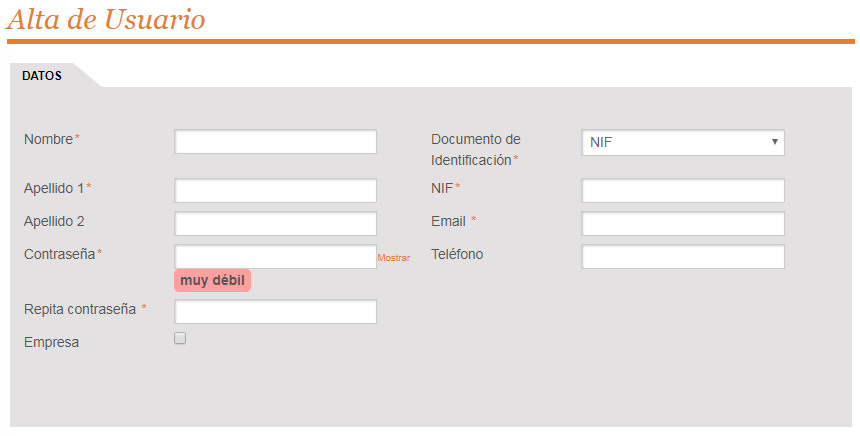The width and height of the screenshot is (860, 436).
Task: Activate the Contraseña password field
Action: point(275,256)
